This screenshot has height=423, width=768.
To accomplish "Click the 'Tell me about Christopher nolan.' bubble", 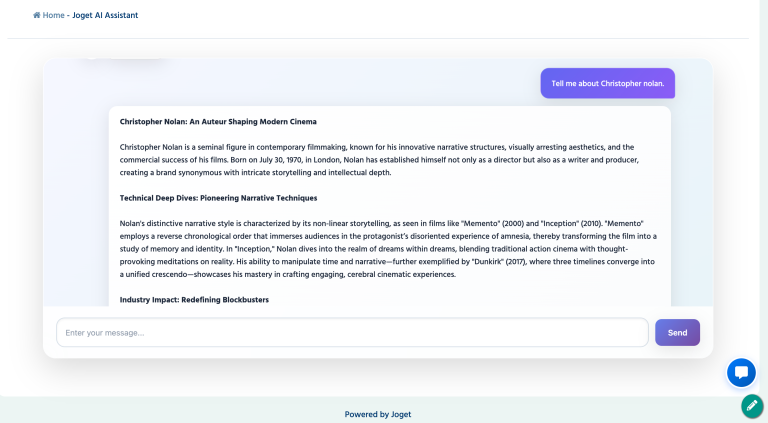I will [x=608, y=83].
